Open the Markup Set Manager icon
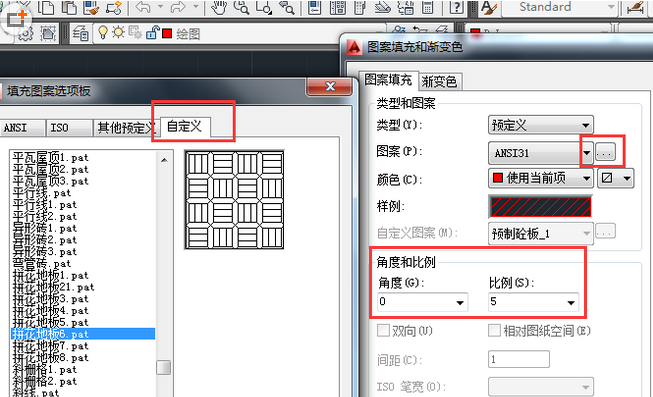This screenshot has width=653, height=397. [x=405, y=7]
